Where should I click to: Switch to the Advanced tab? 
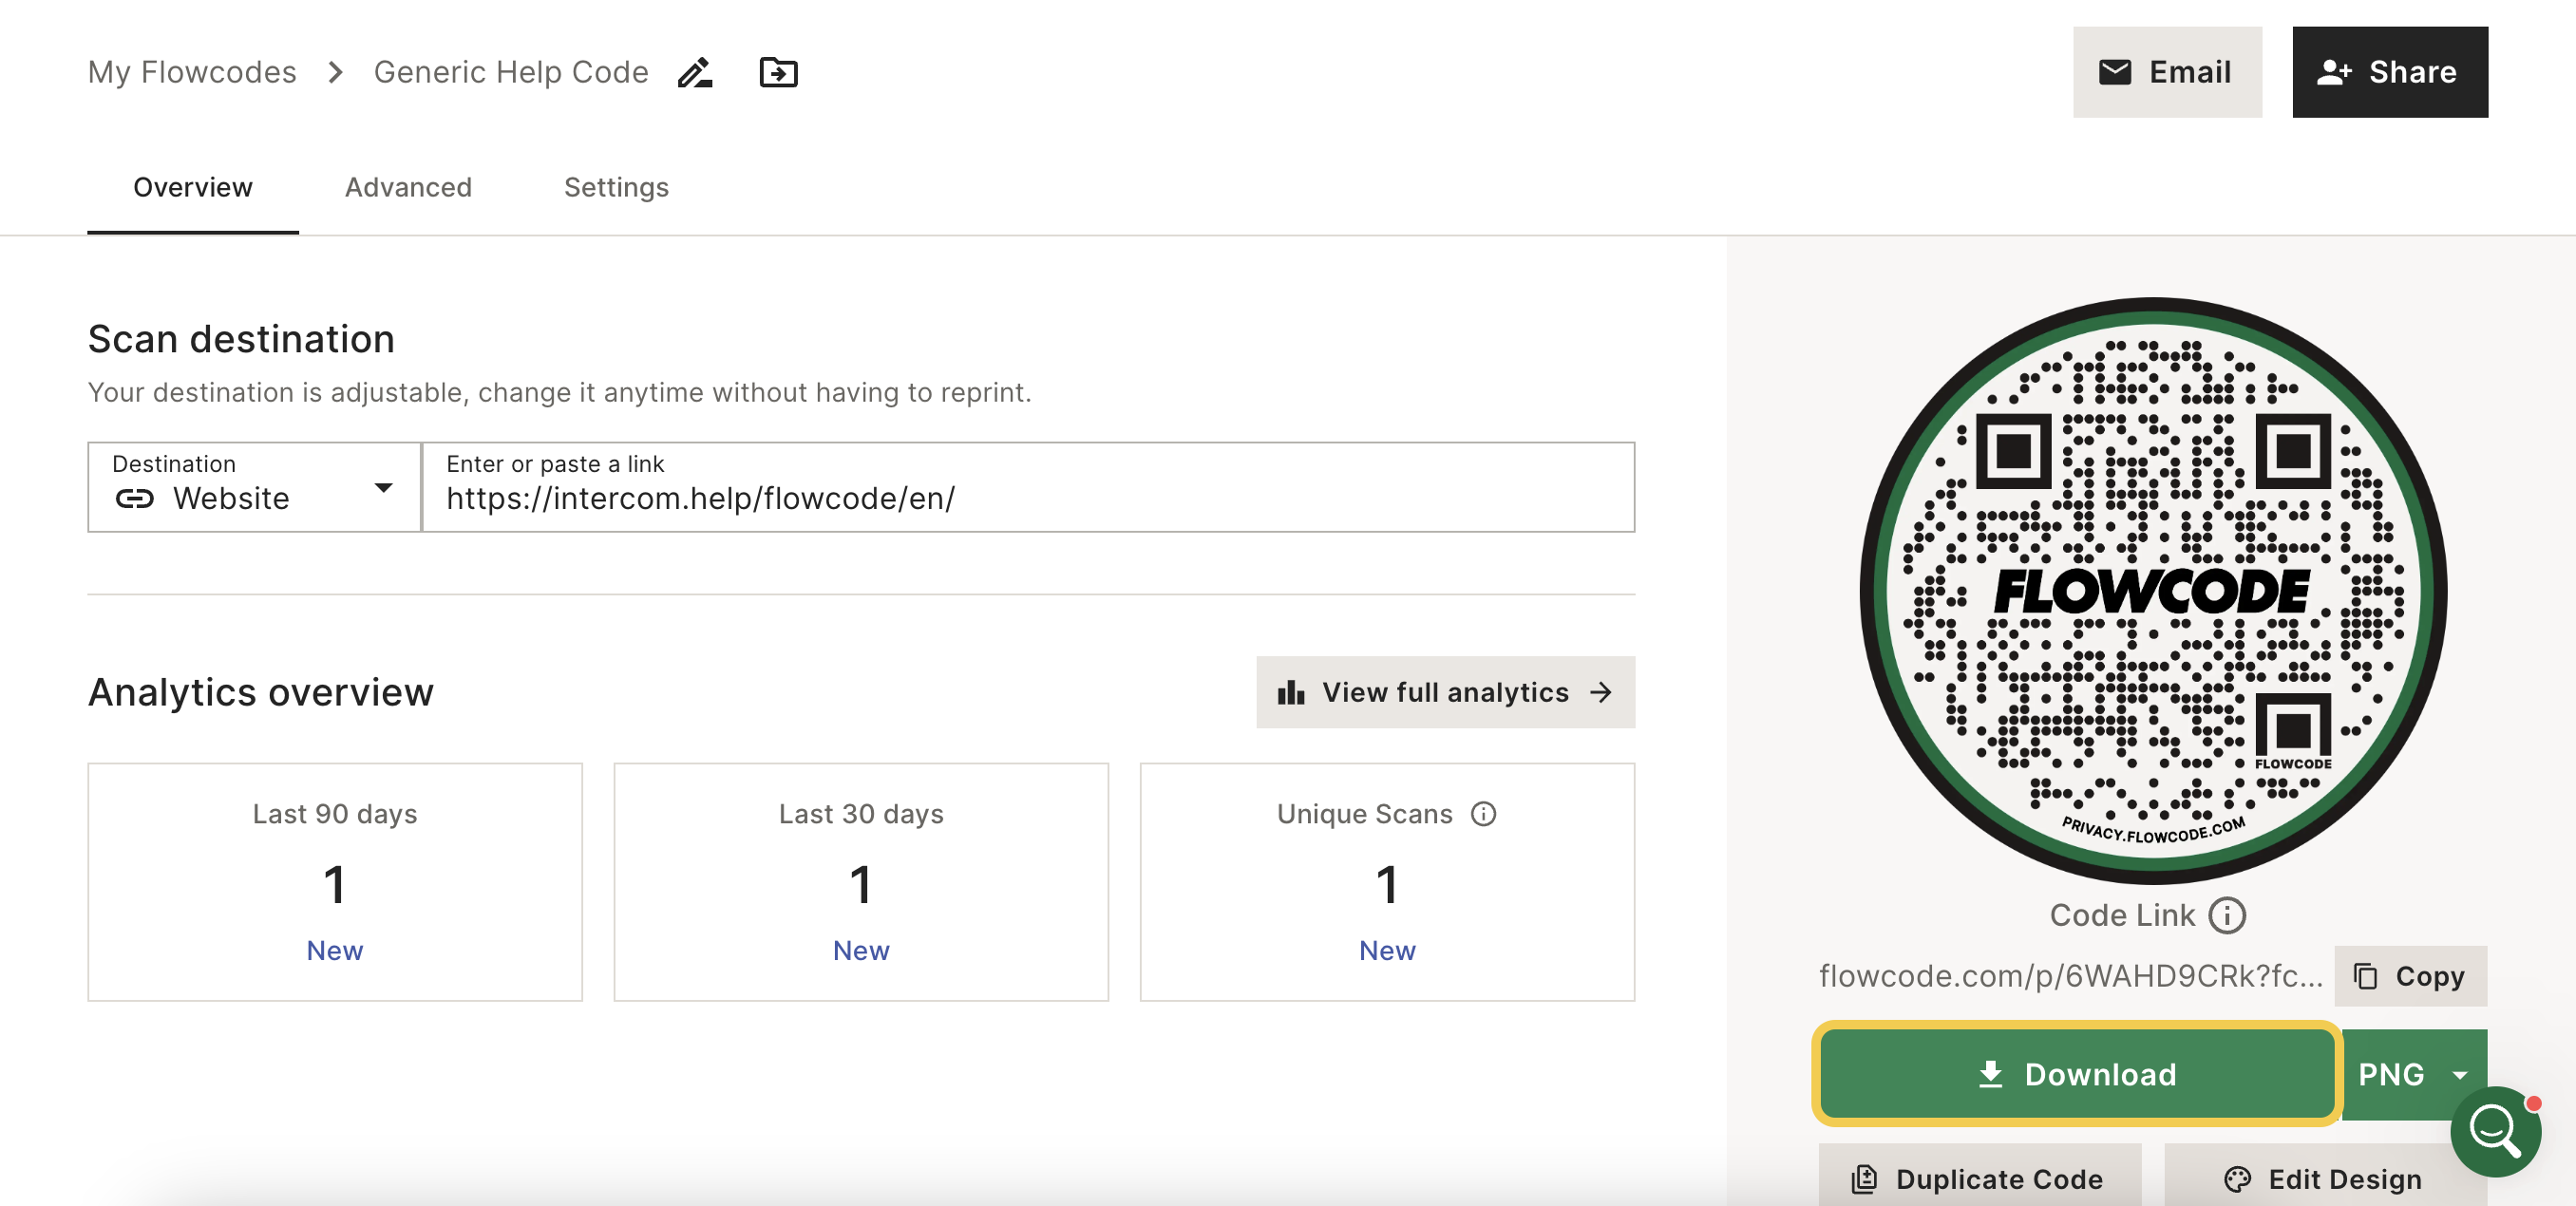[408, 187]
